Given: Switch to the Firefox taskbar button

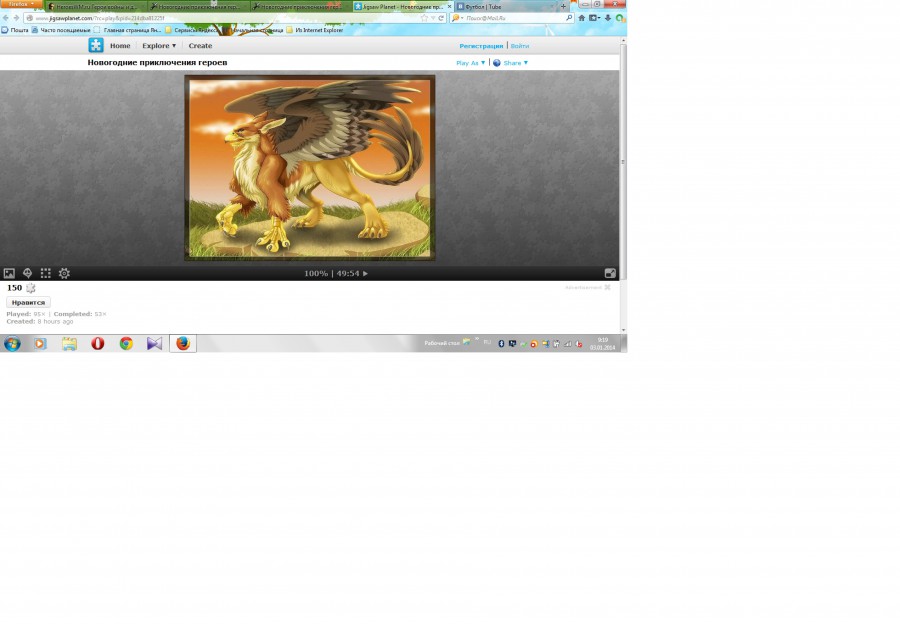Looking at the screenshot, I should (183, 343).
